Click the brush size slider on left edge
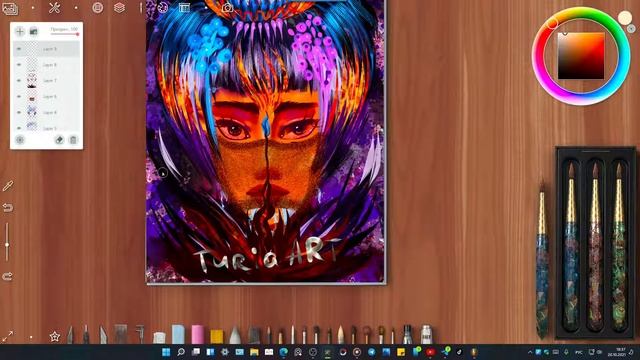The height and width of the screenshot is (360, 640). click(7, 242)
